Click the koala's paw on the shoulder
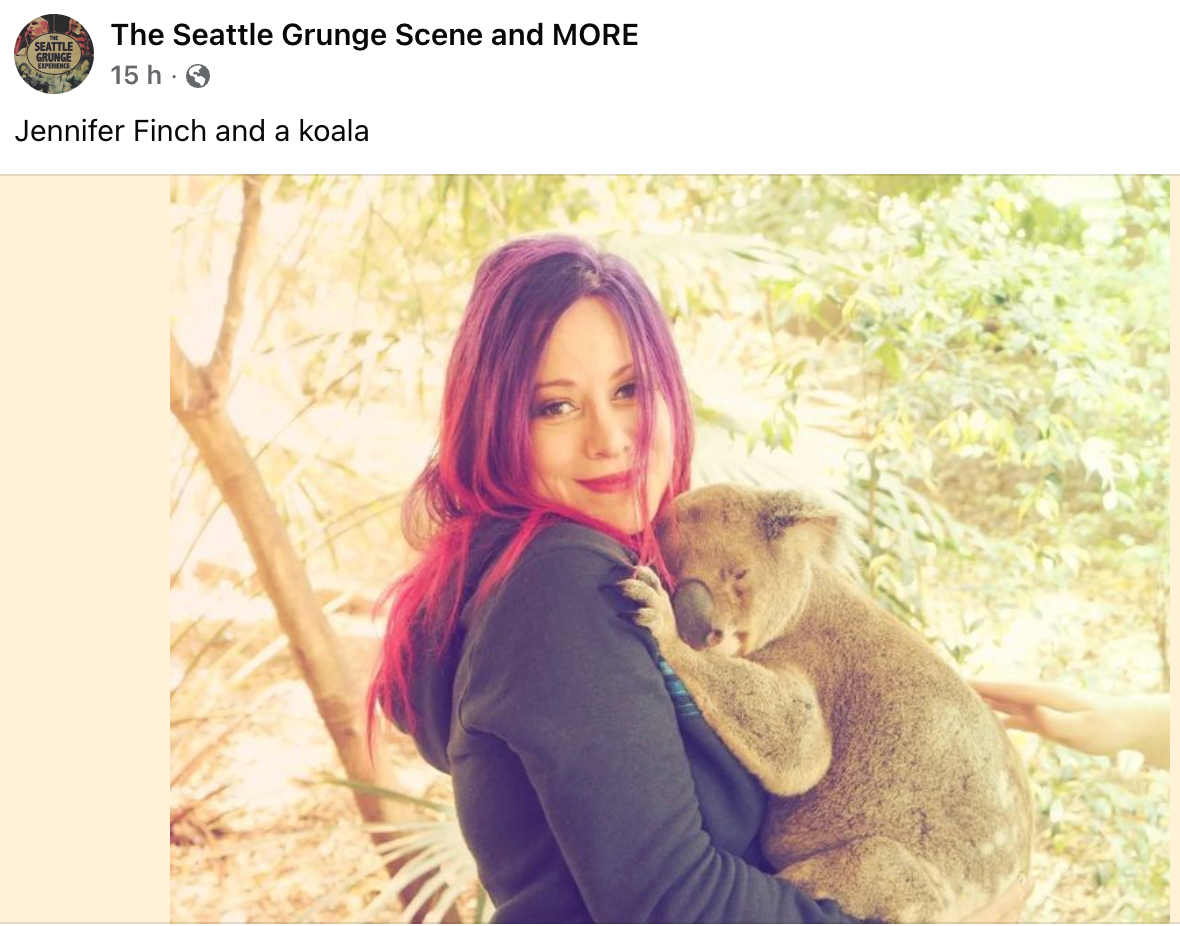 click(644, 597)
